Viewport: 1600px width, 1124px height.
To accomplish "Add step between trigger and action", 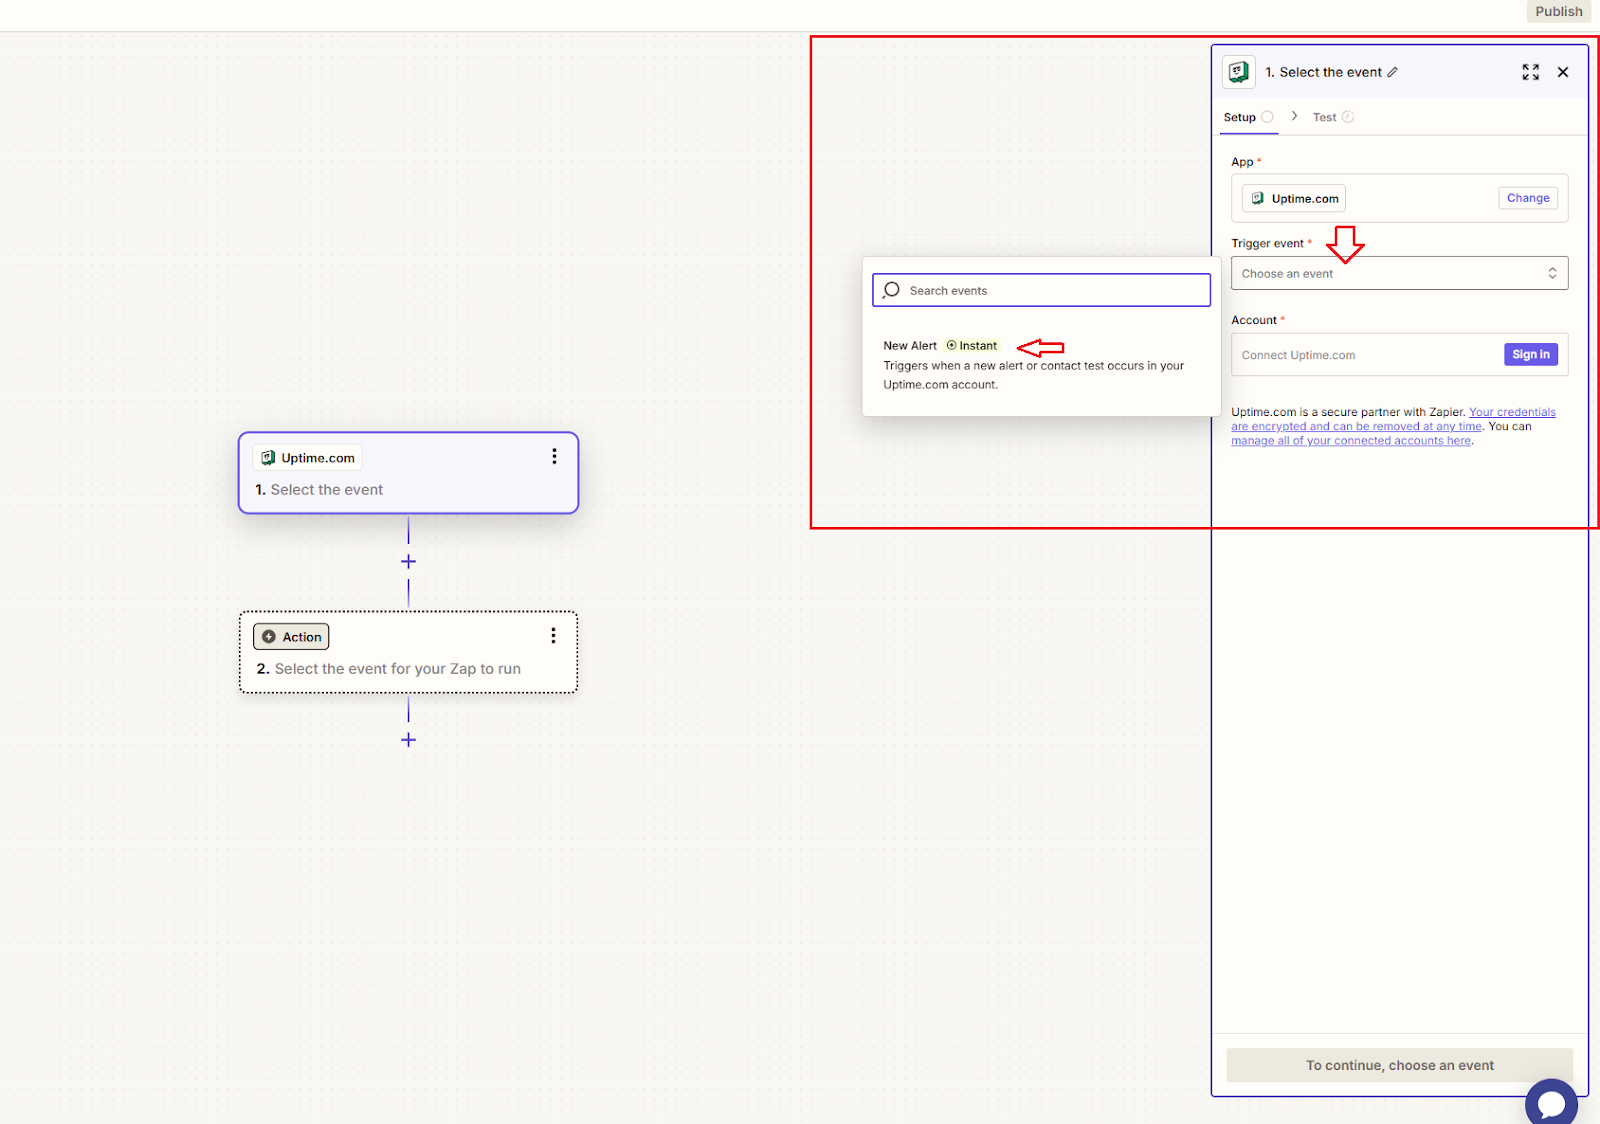I will (x=408, y=561).
